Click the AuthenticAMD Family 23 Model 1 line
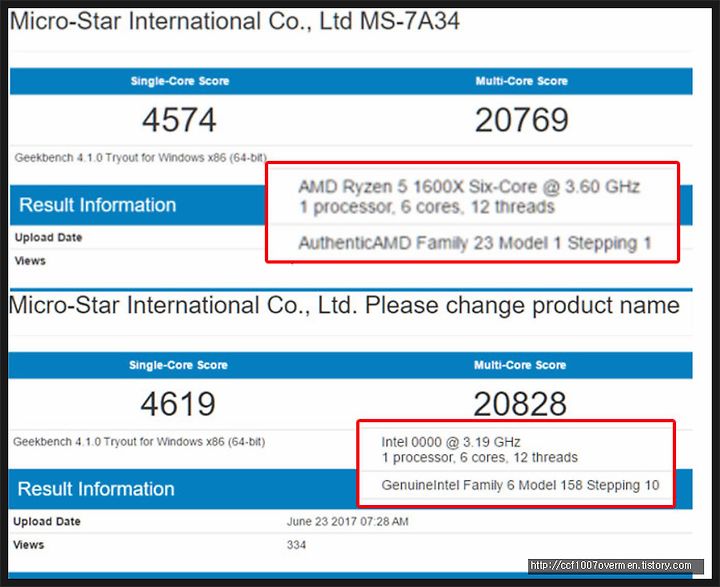The image size is (720, 587). [x=475, y=243]
